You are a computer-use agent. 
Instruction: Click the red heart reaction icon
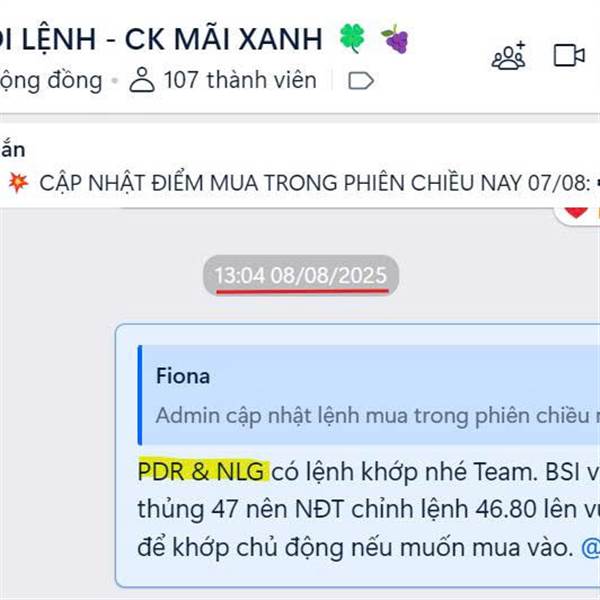tap(576, 212)
